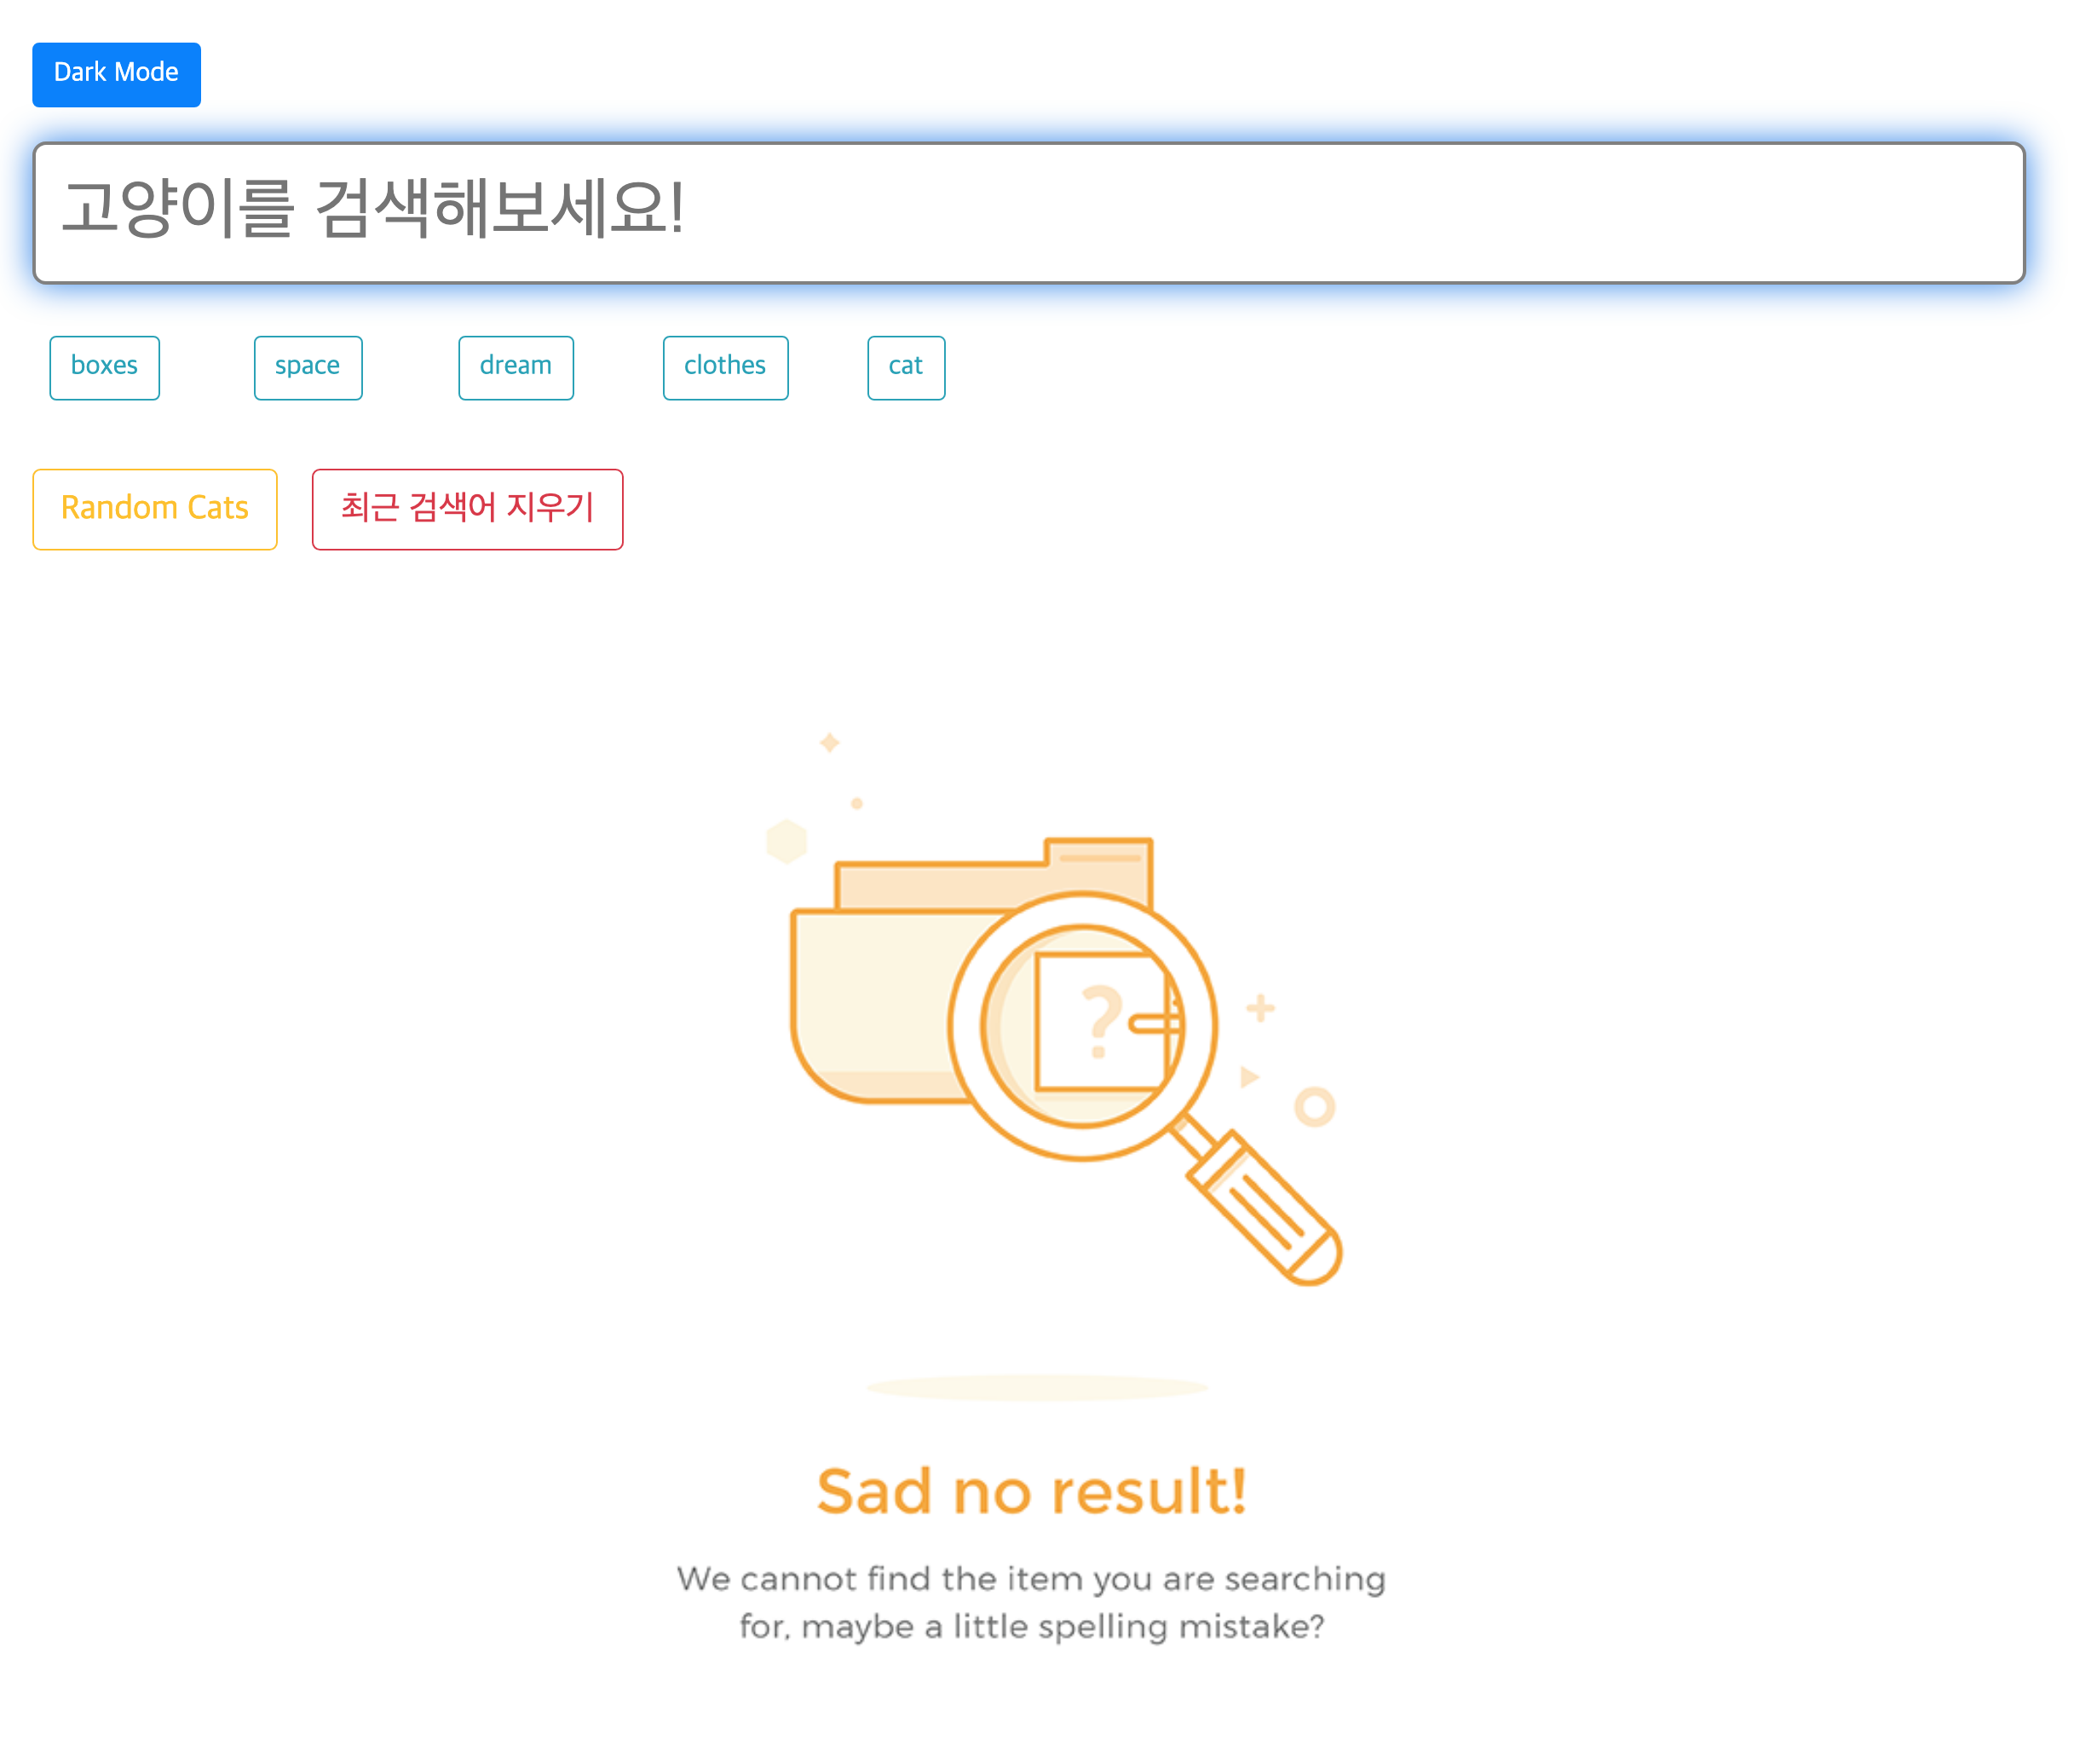Image resolution: width=2074 pixels, height=1764 pixels.
Task: Search for the keyword "clothes"
Action: click(724, 367)
